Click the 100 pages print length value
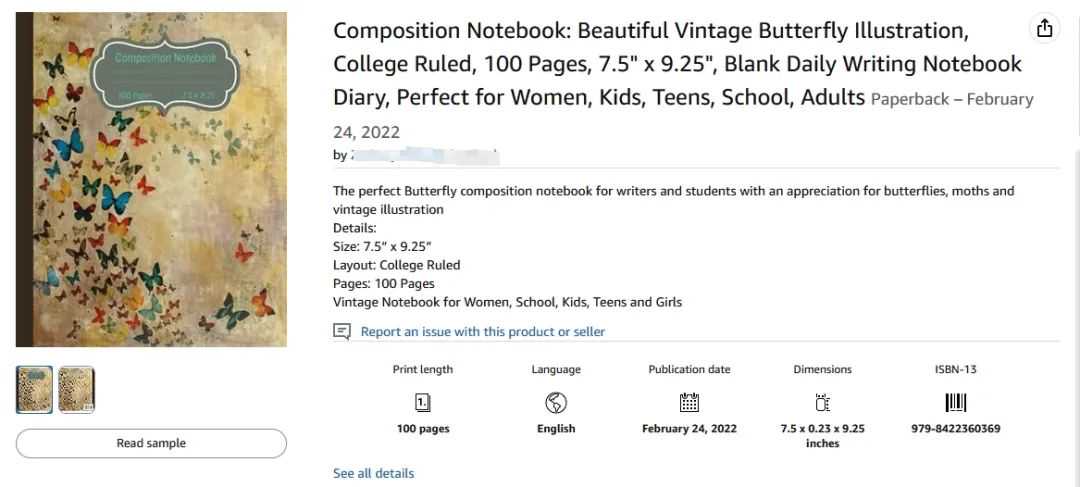 pyautogui.click(x=423, y=429)
